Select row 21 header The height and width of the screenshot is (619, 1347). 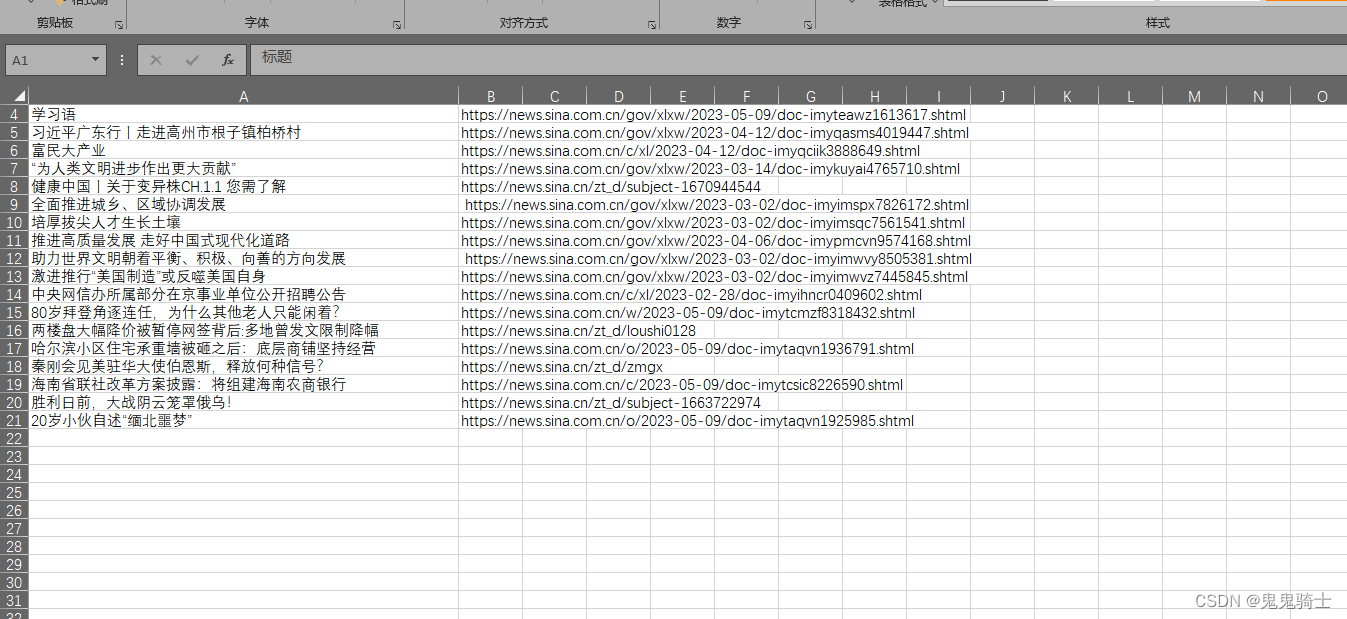point(14,420)
